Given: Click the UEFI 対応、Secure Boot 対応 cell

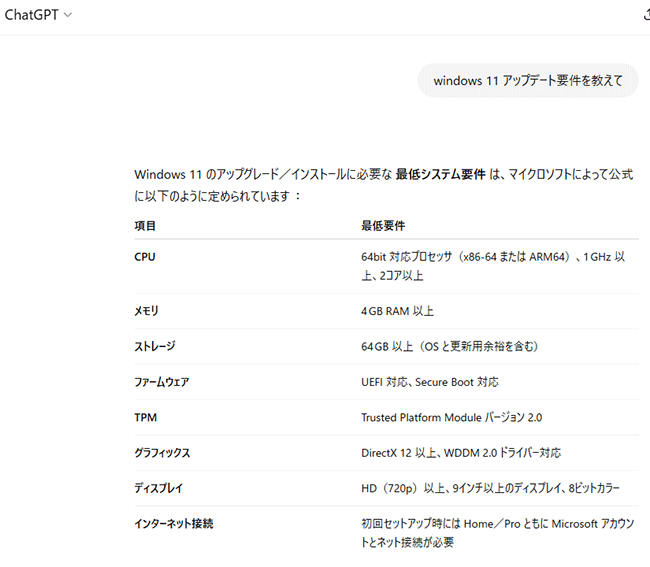Looking at the screenshot, I should (x=430, y=382).
